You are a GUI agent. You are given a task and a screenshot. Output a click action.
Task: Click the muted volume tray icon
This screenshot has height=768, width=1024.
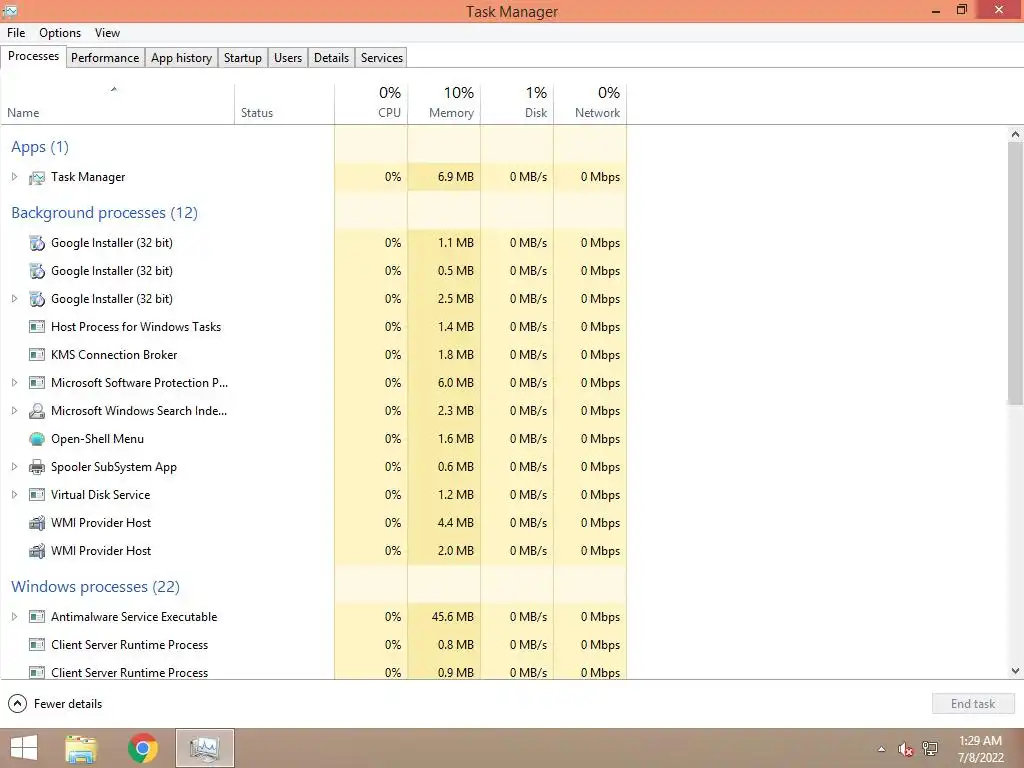(x=905, y=749)
